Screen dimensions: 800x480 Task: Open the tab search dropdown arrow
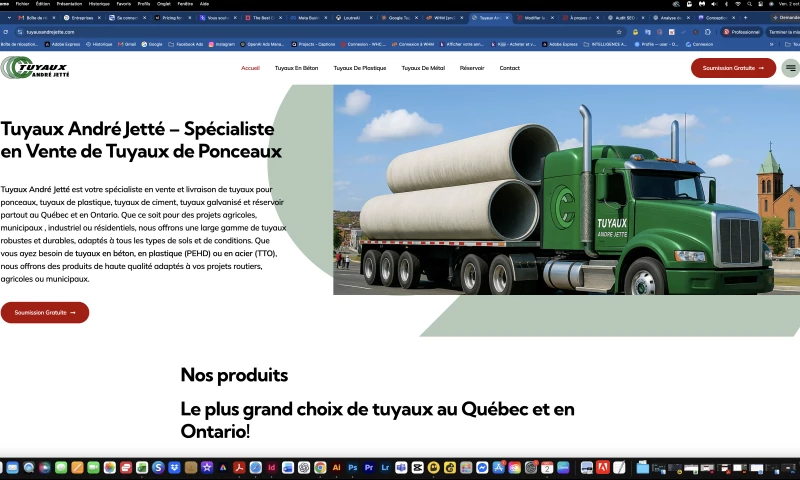pyautogui.click(x=9, y=17)
